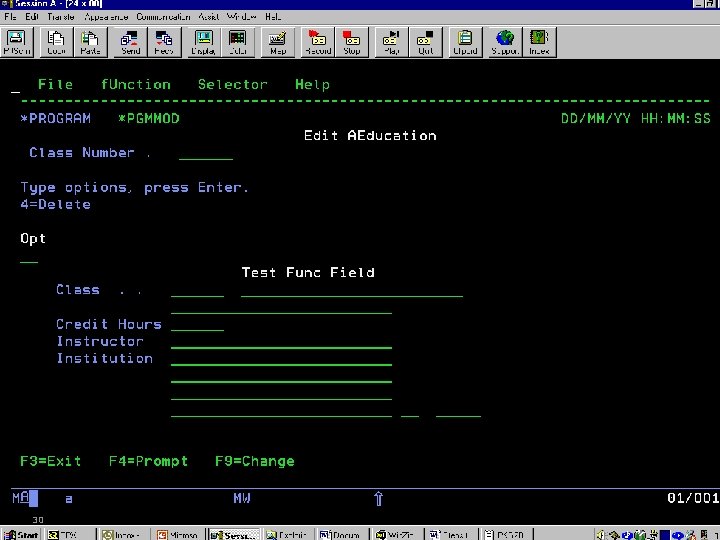The width and height of the screenshot is (720, 540).
Task: Click the macro Stop toolbar icon
Action: [x=352, y=42]
